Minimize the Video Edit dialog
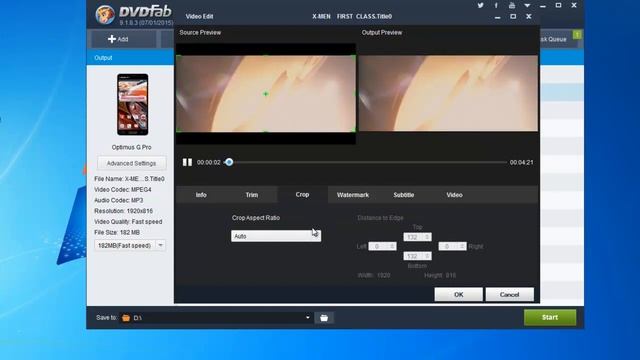The image size is (640, 360). click(497, 17)
